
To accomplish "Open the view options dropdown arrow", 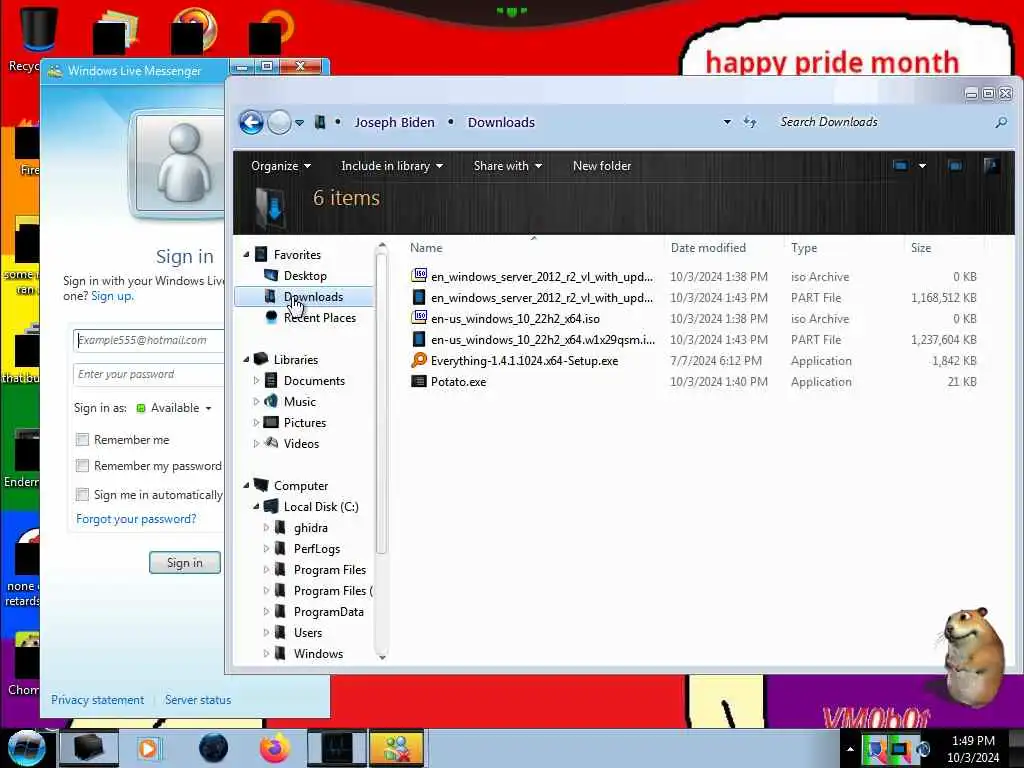I will click(922, 166).
